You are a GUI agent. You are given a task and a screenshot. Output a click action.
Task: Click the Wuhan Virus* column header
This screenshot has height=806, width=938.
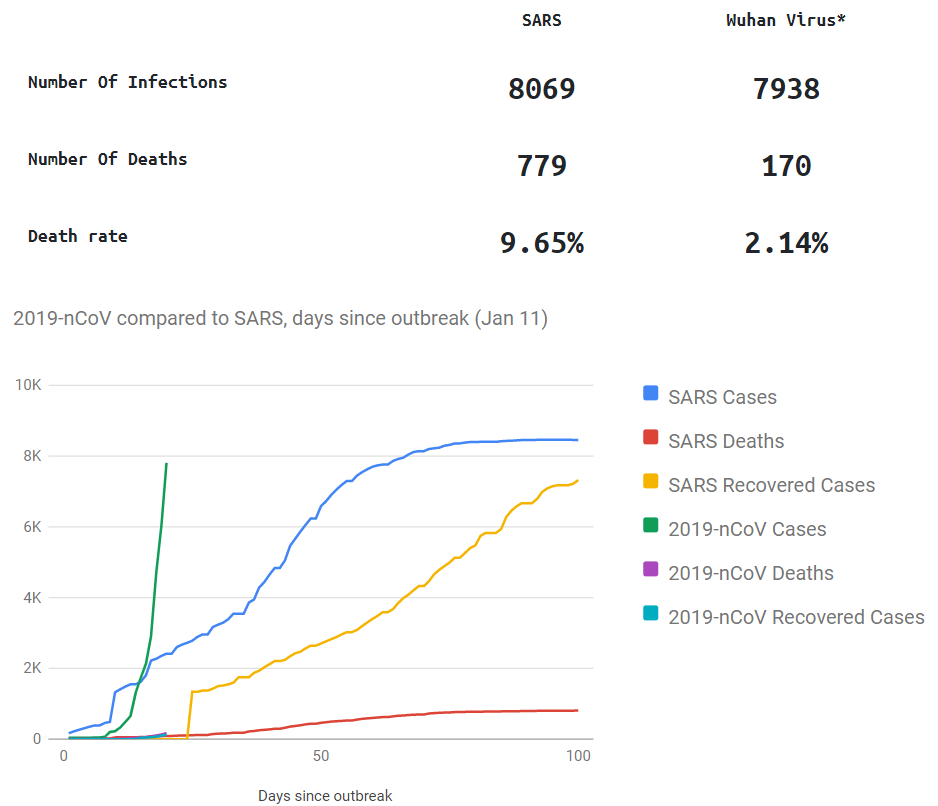coord(786,20)
